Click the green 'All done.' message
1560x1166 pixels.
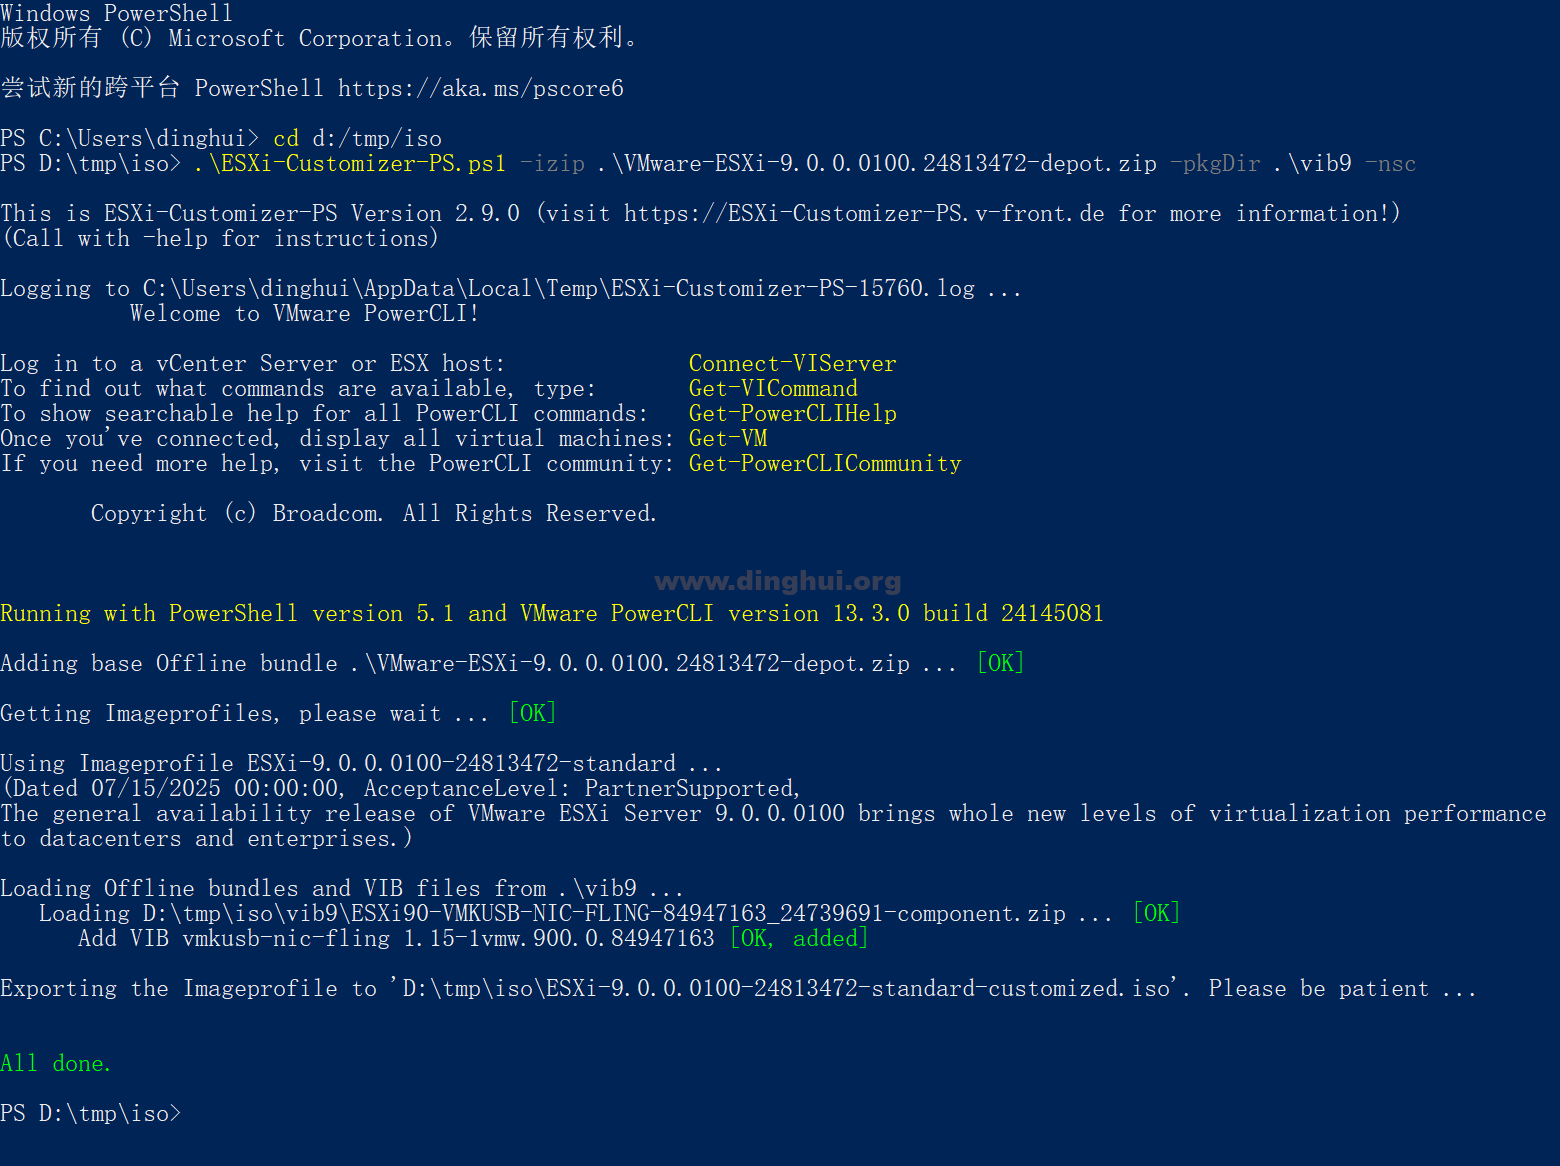56,1063
